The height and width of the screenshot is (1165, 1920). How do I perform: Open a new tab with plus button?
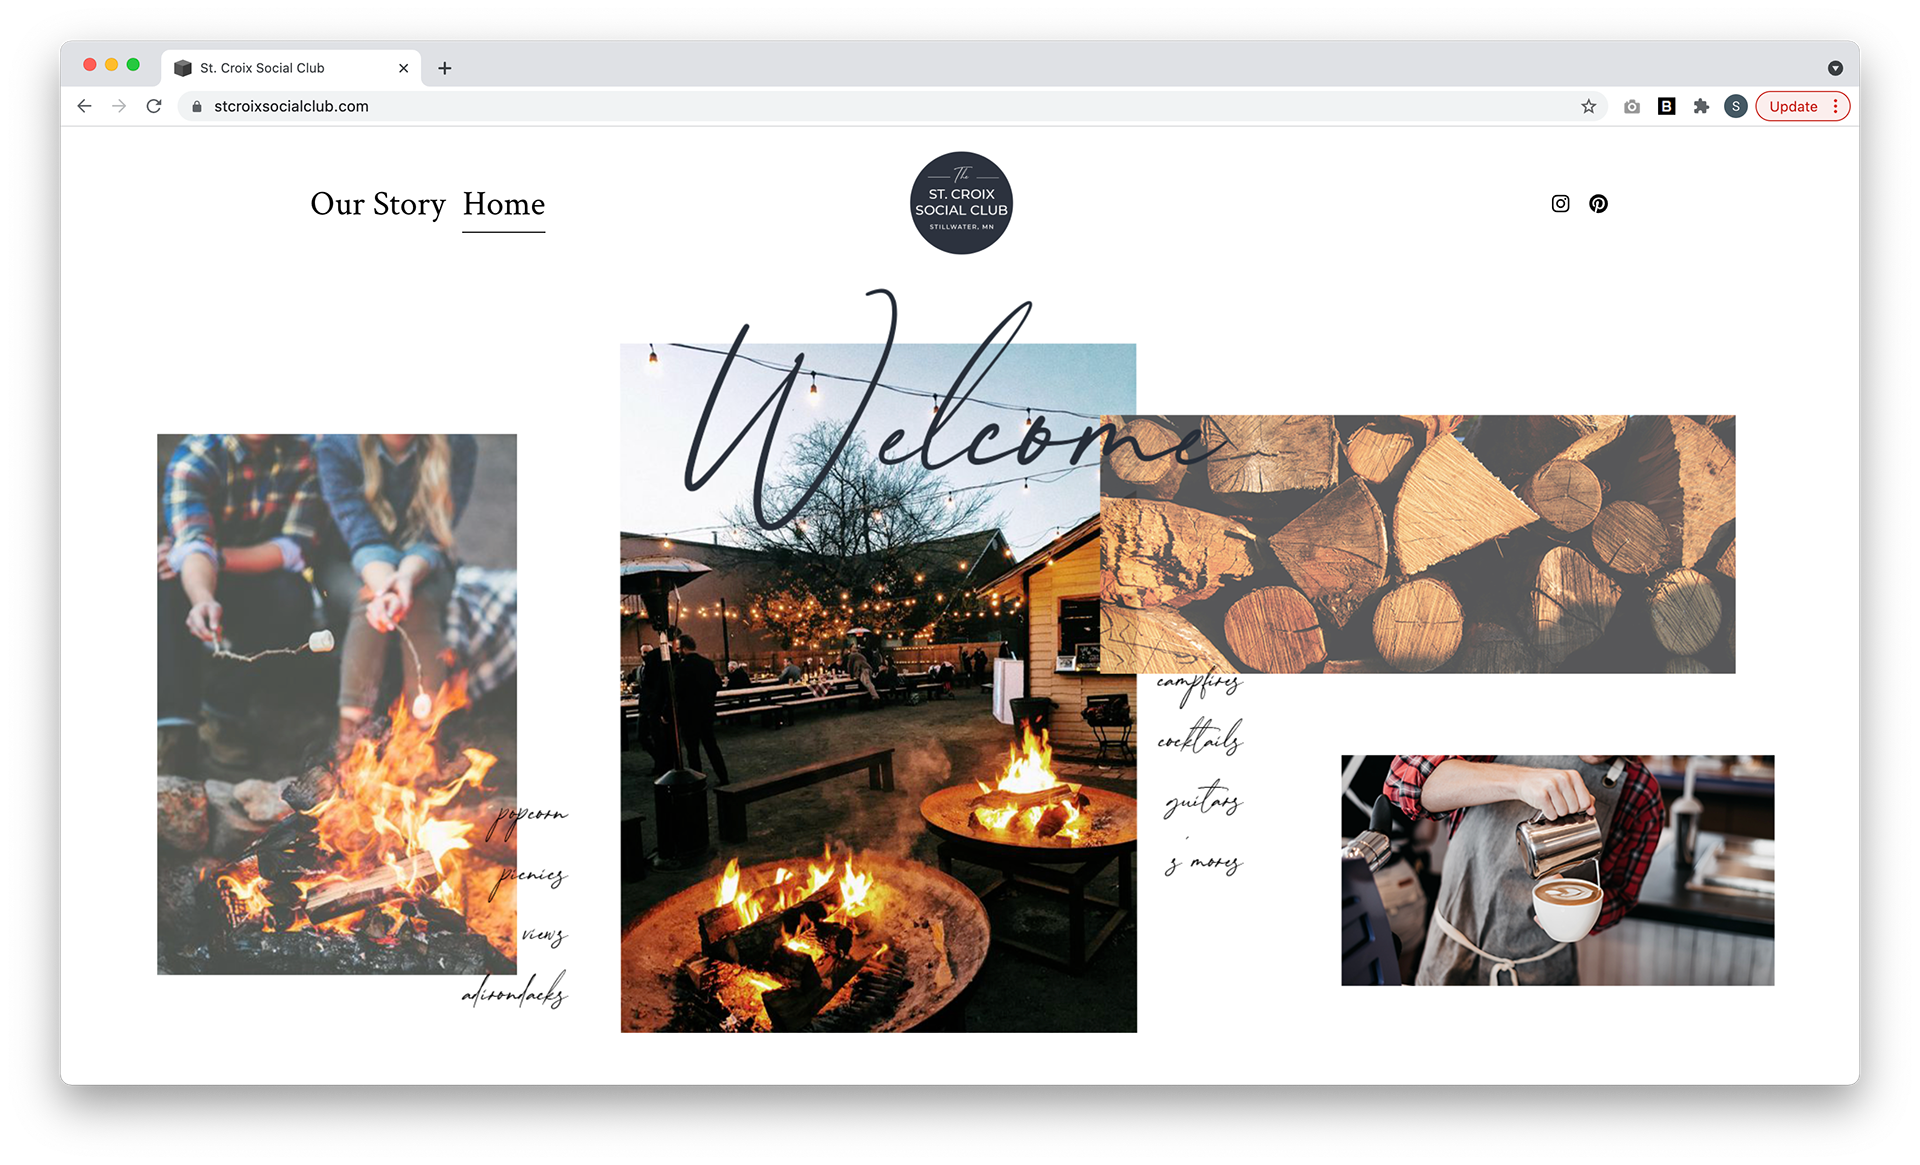(x=445, y=68)
